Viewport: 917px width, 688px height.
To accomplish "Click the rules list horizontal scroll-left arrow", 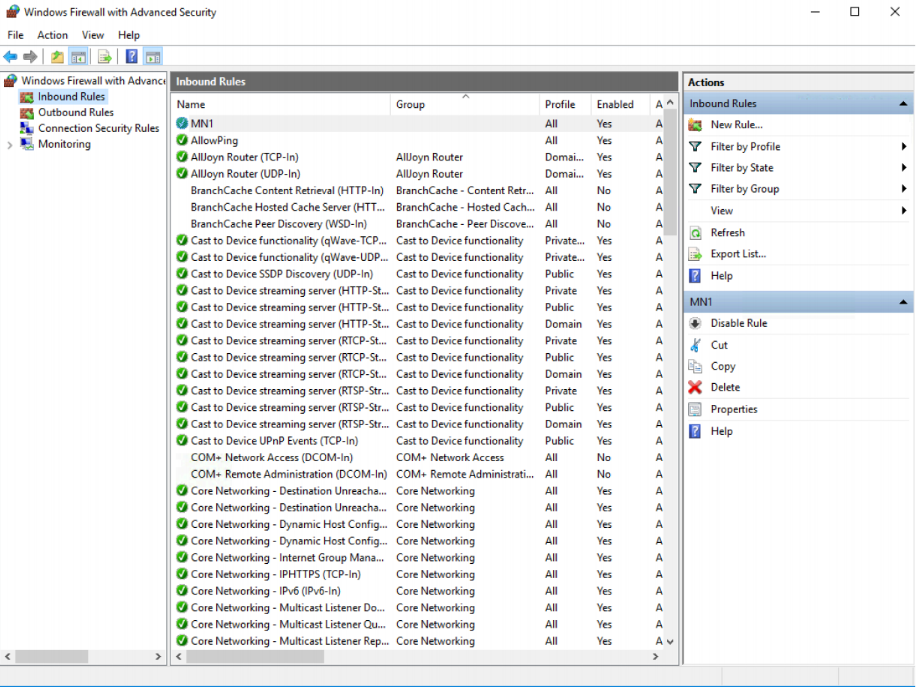I will coord(180,657).
